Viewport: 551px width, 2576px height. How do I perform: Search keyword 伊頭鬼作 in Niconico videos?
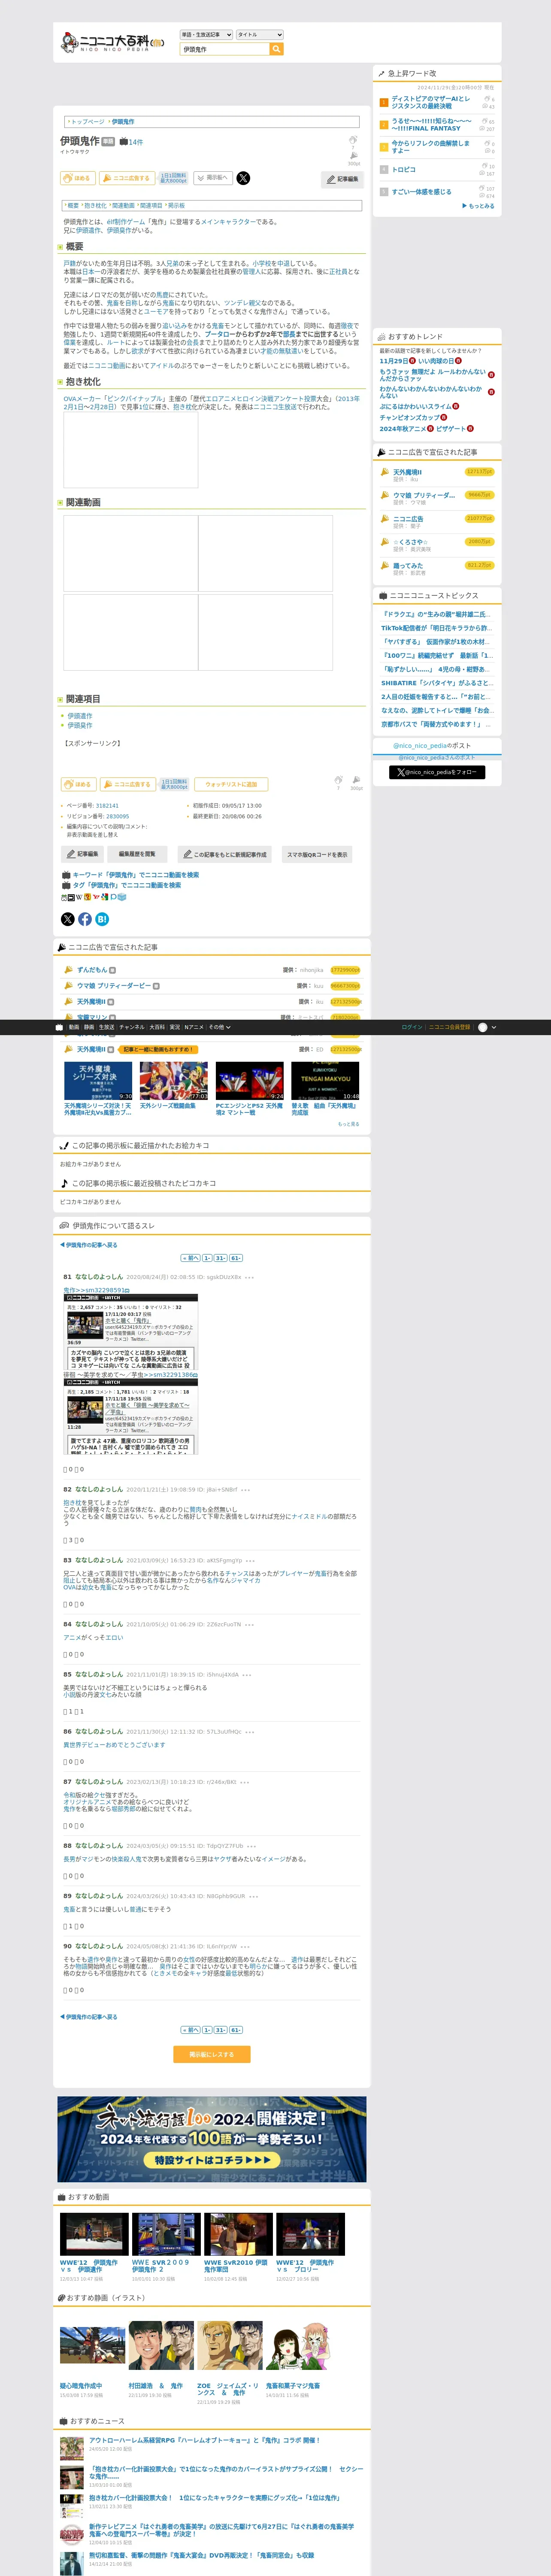pos(135,875)
